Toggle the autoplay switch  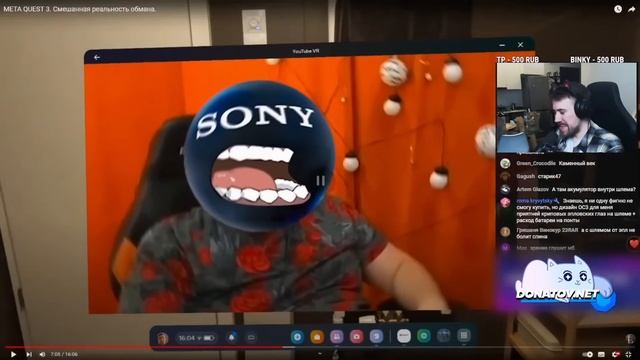tap(587, 354)
